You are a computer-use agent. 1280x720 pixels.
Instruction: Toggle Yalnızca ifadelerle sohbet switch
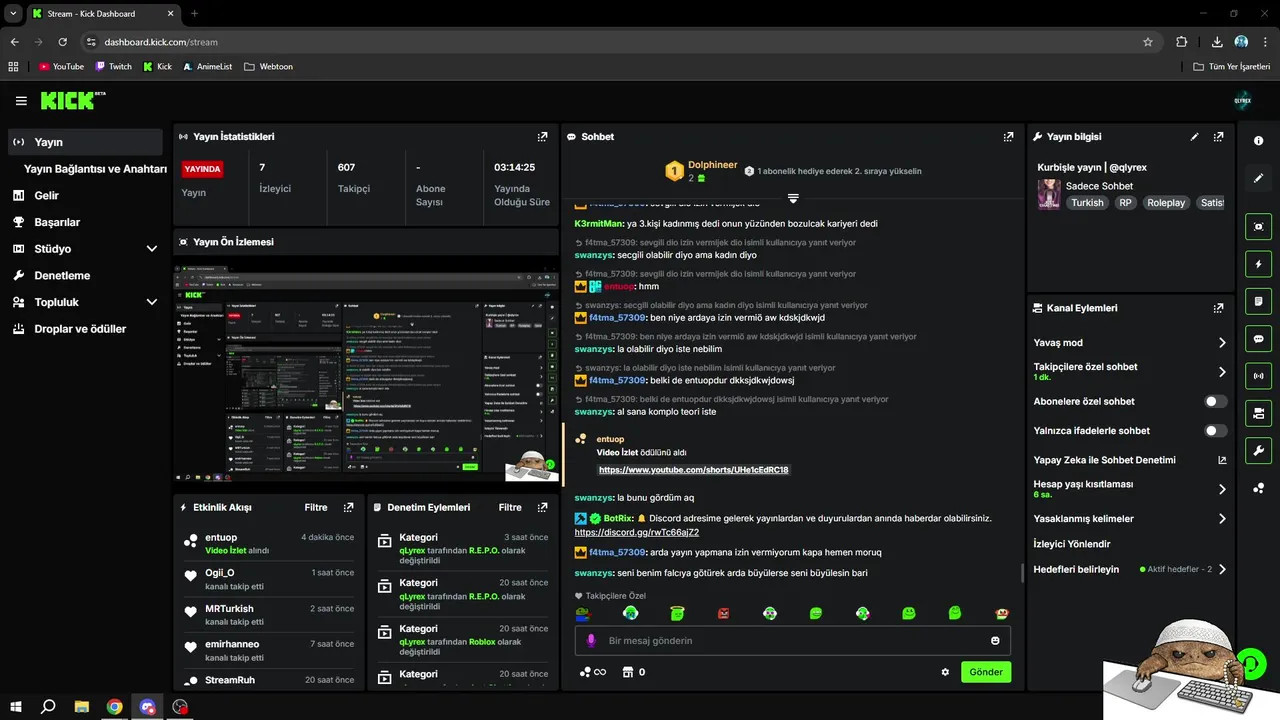(1215, 431)
